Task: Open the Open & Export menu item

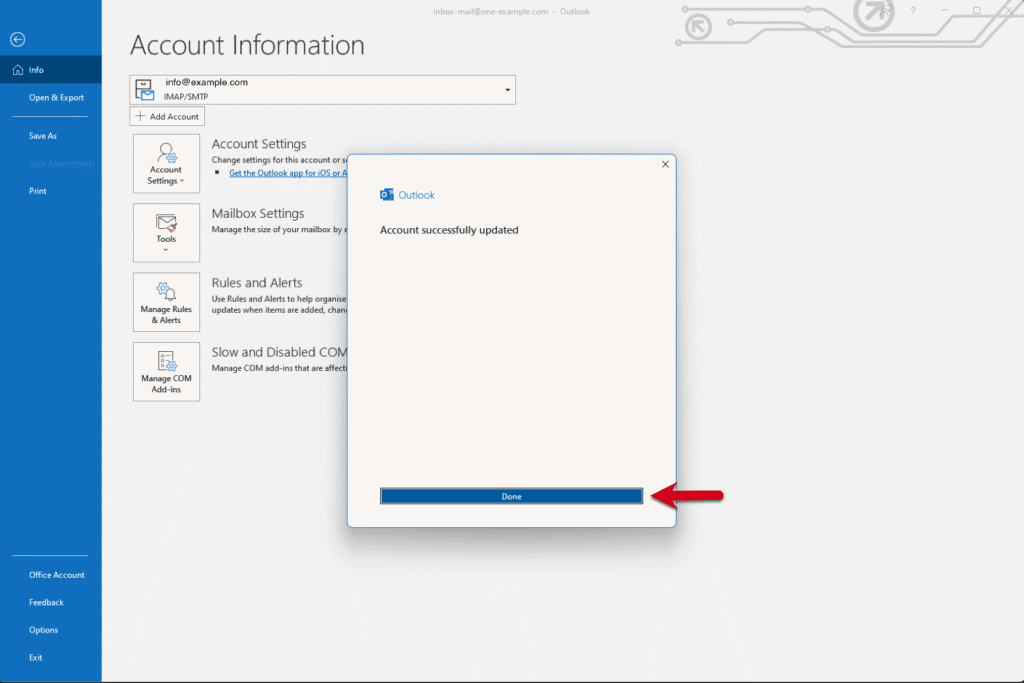Action: click(x=56, y=97)
